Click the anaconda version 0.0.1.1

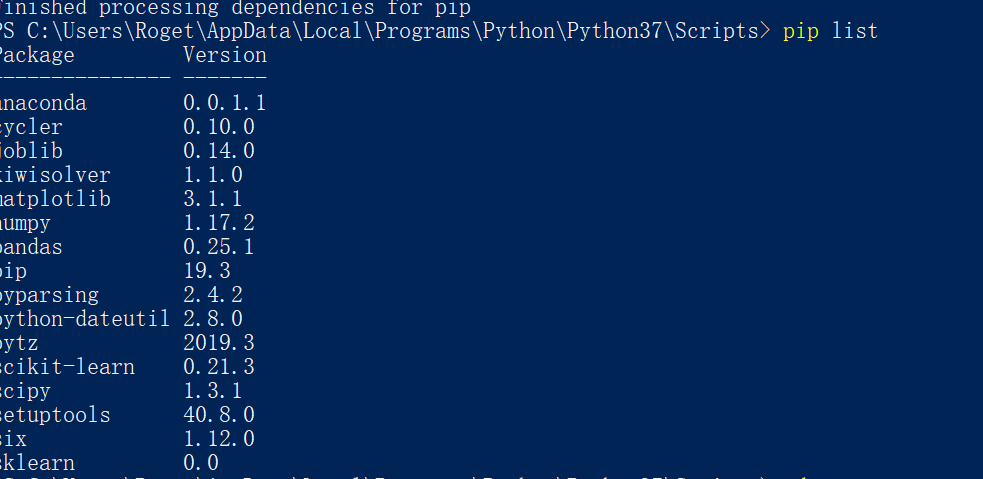click(225, 103)
